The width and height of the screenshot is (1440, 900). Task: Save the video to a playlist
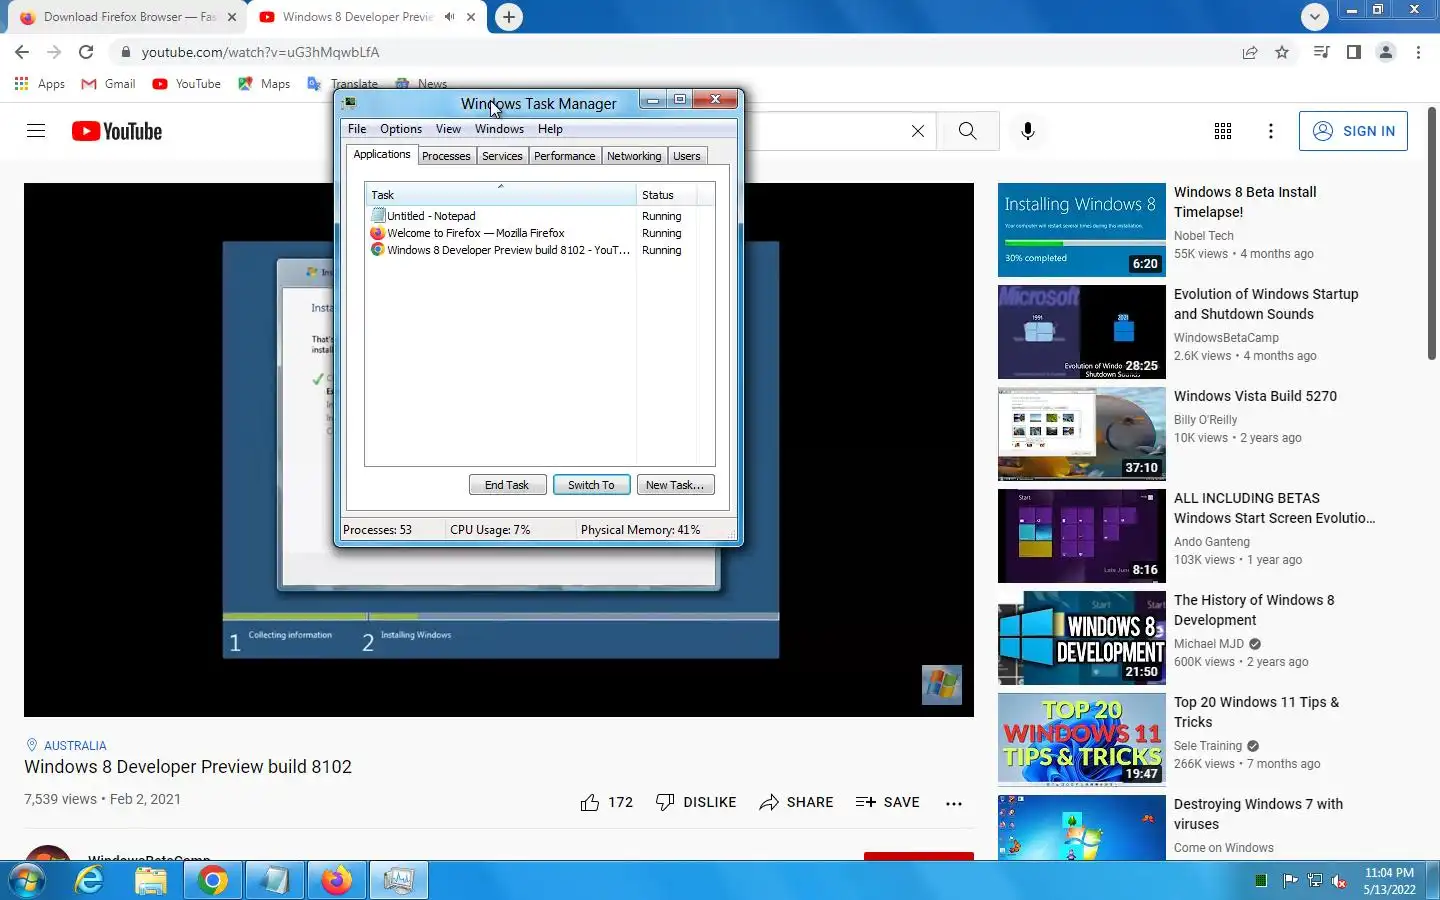click(x=888, y=802)
